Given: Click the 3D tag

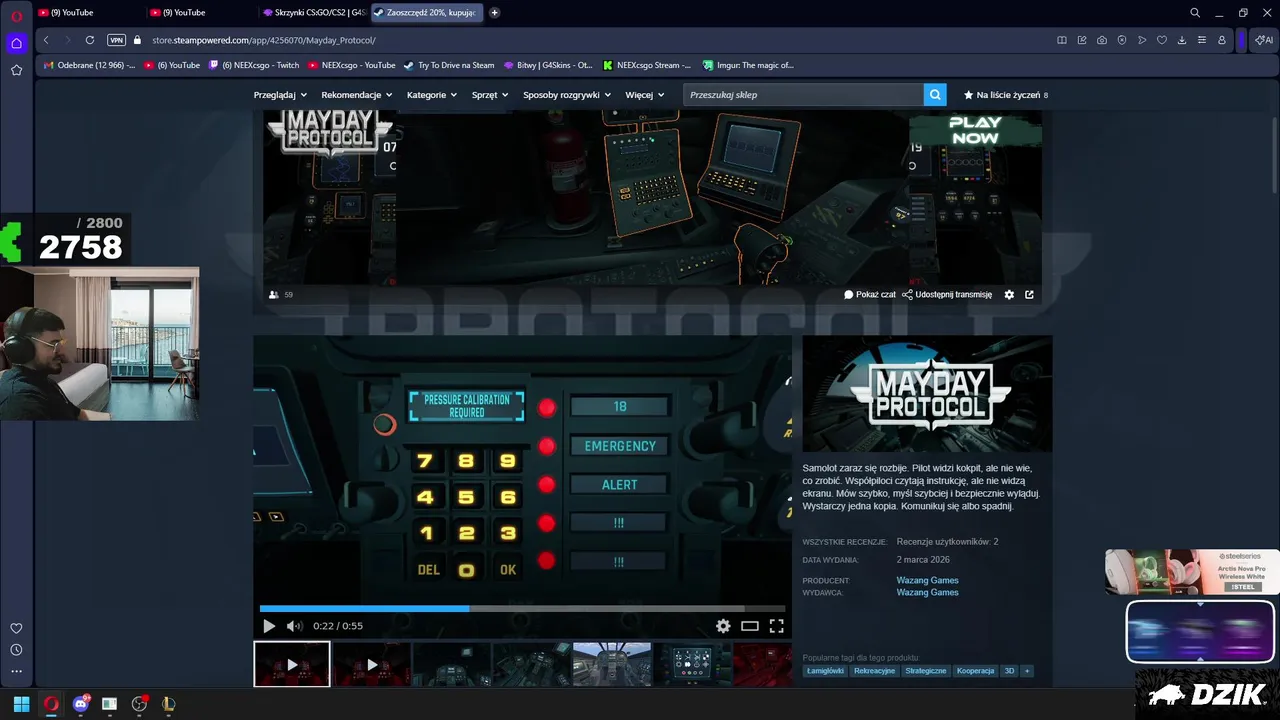Looking at the screenshot, I should tap(1009, 671).
